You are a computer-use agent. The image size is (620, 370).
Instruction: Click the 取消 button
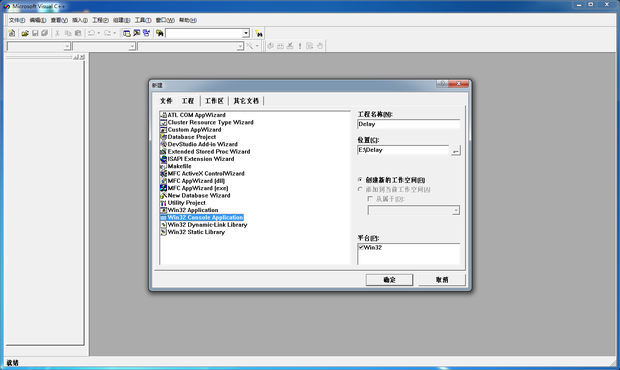click(x=442, y=279)
